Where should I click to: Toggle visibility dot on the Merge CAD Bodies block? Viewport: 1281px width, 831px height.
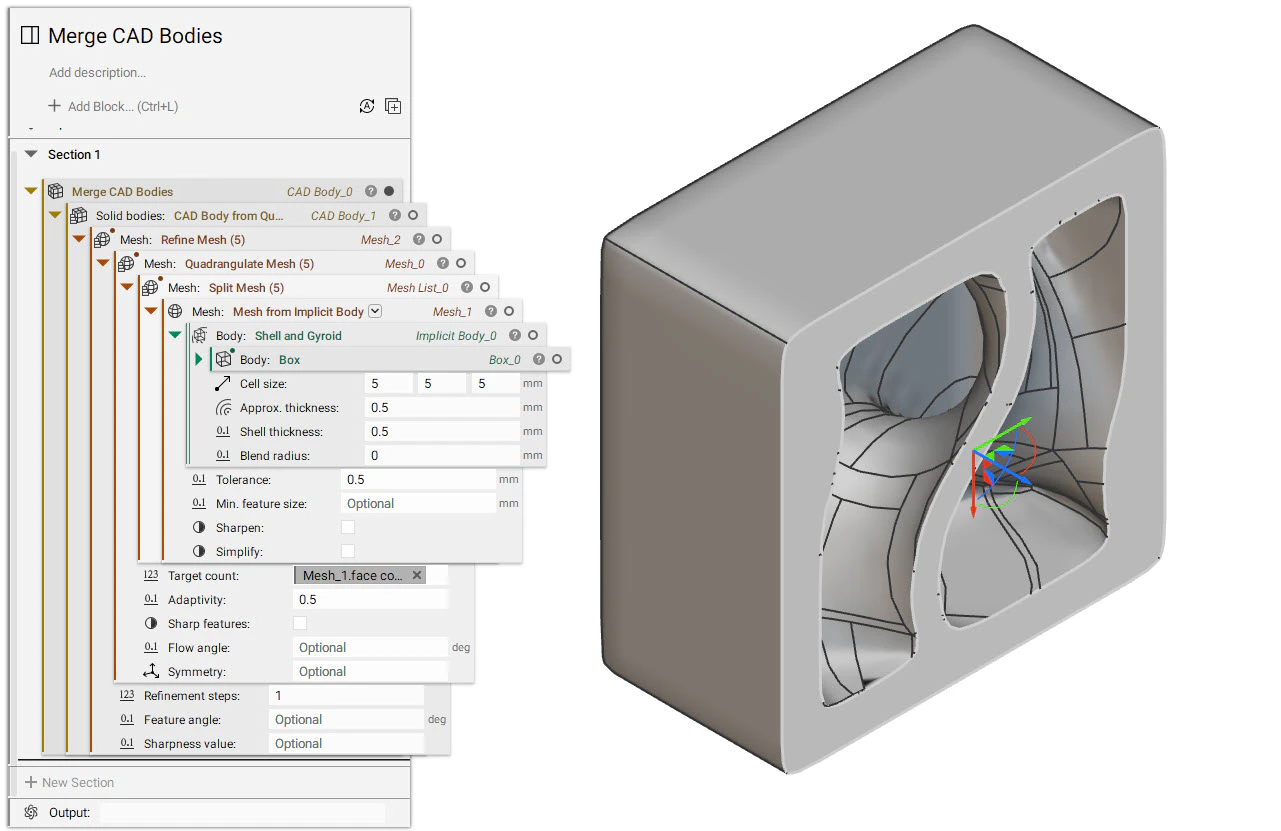click(389, 190)
